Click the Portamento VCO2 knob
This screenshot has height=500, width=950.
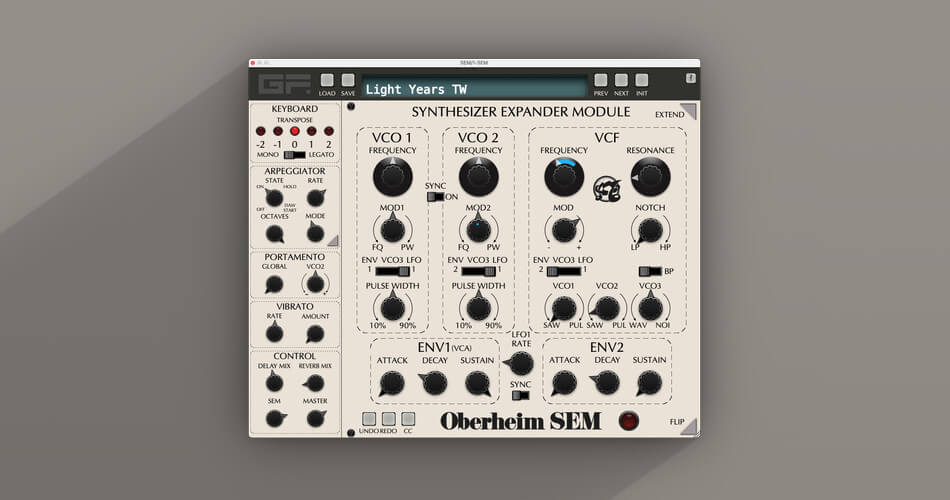[x=315, y=283]
